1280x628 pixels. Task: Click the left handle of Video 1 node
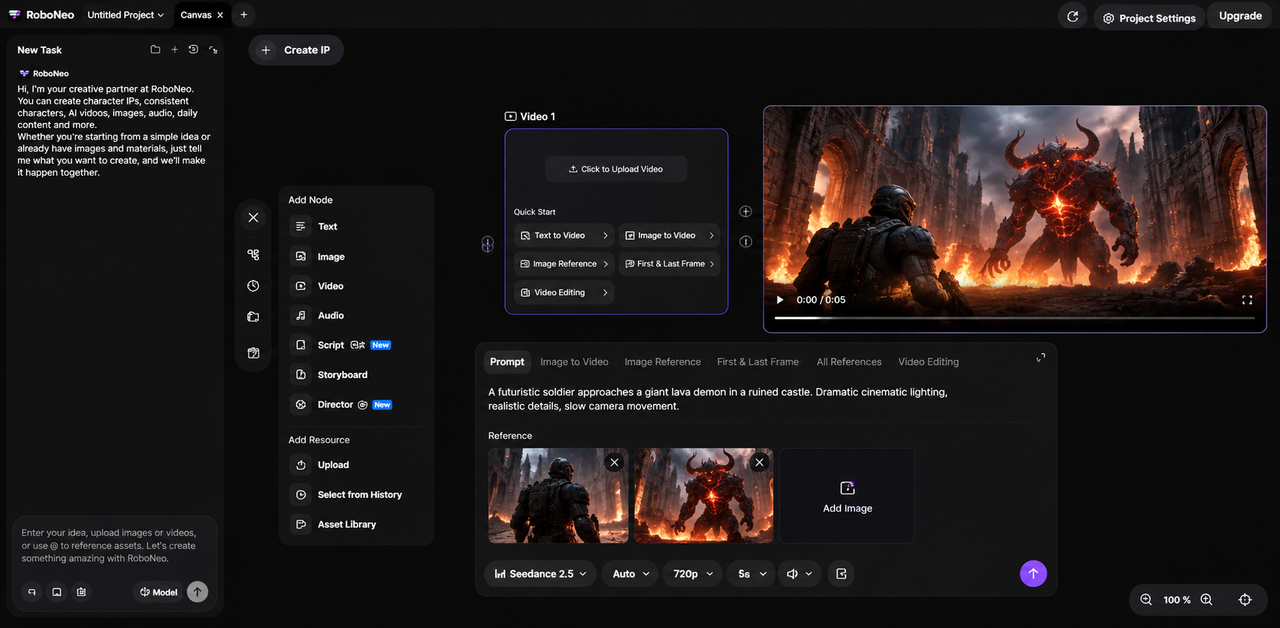coord(487,244)
